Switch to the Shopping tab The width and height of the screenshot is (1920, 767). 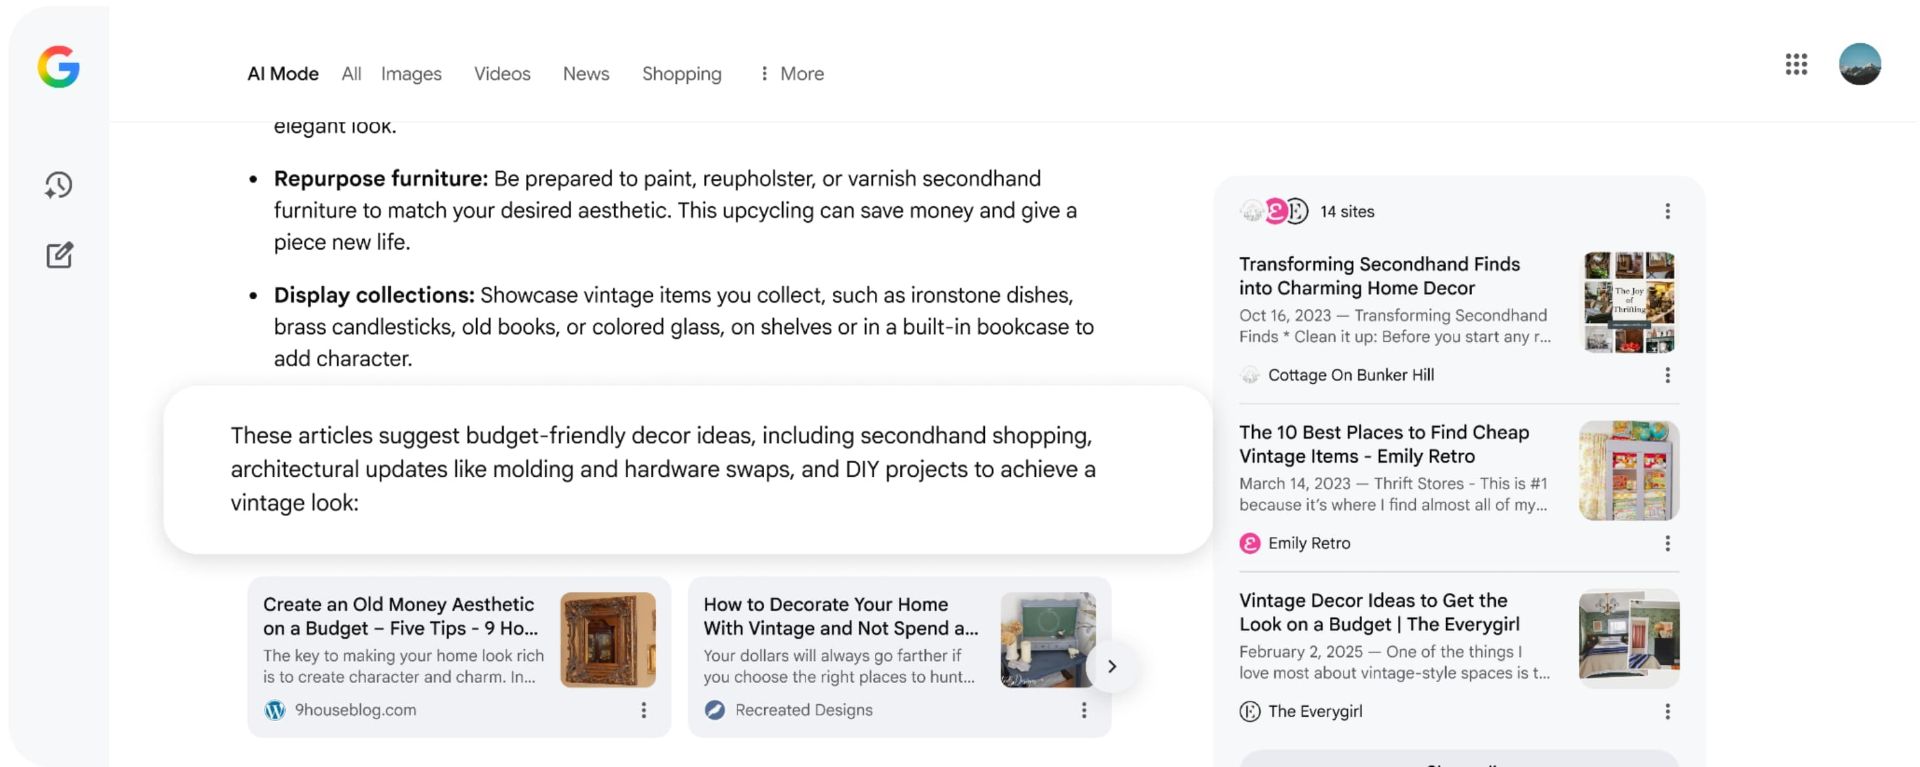pyautogui.click(x=681, y=74)
